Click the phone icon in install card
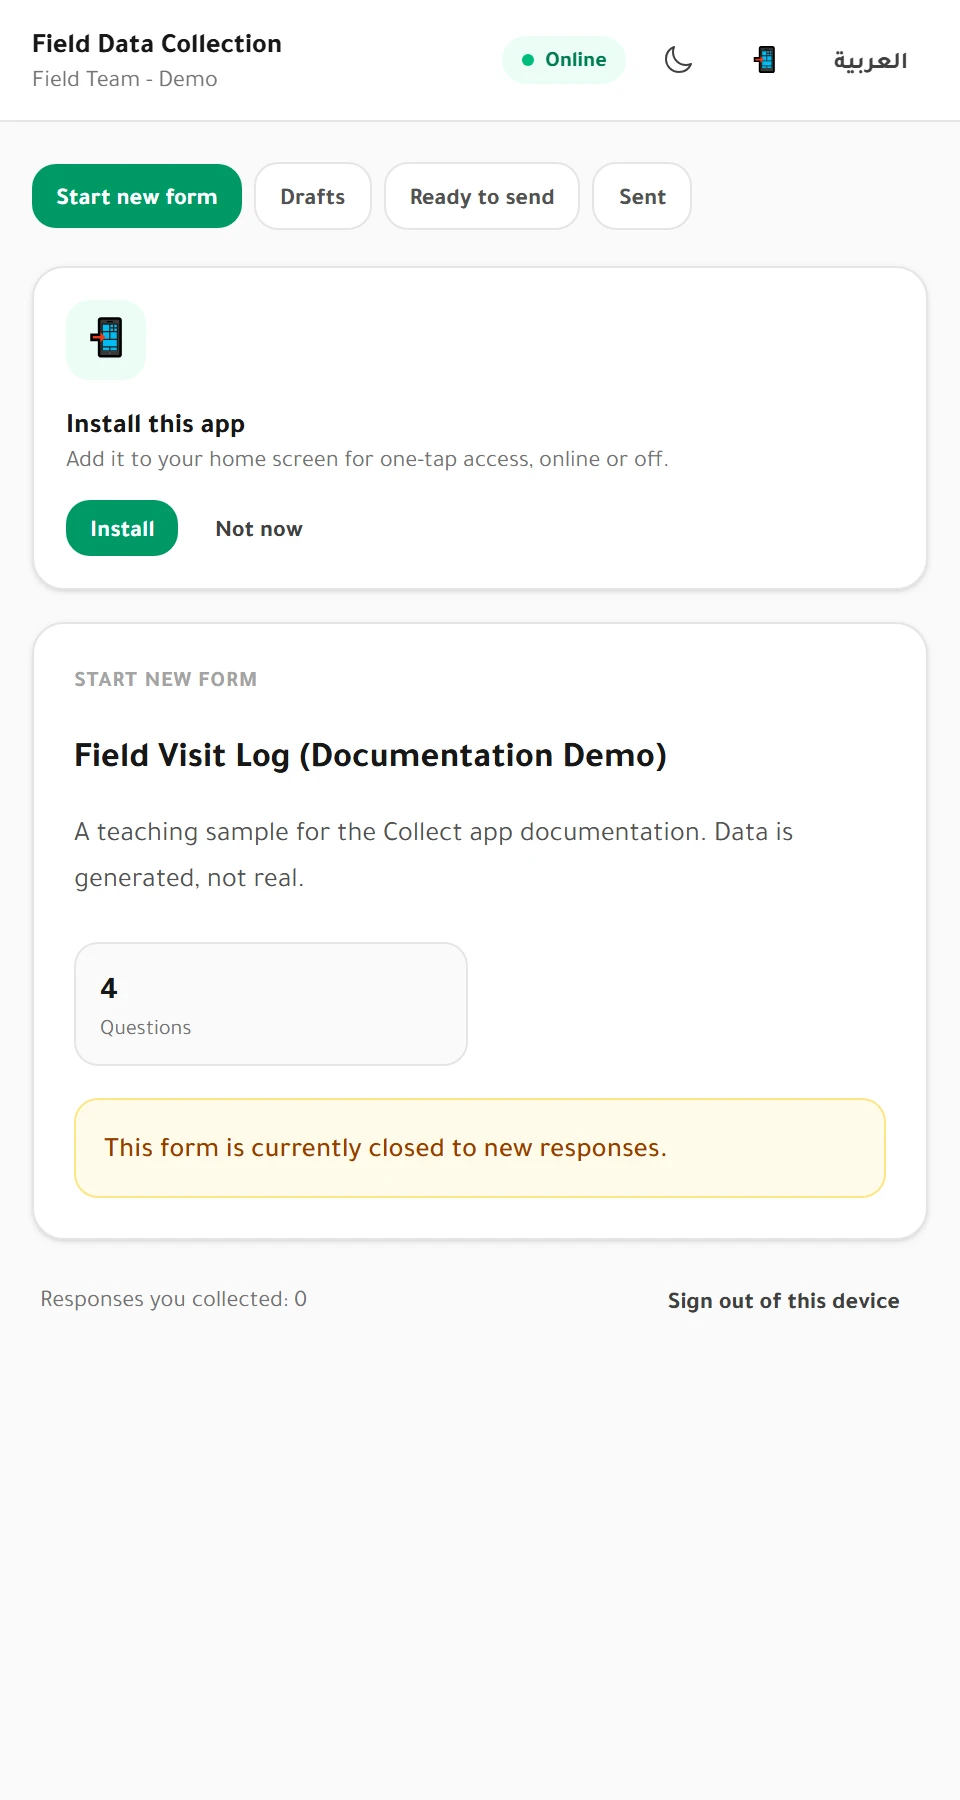 click(106, 340)
